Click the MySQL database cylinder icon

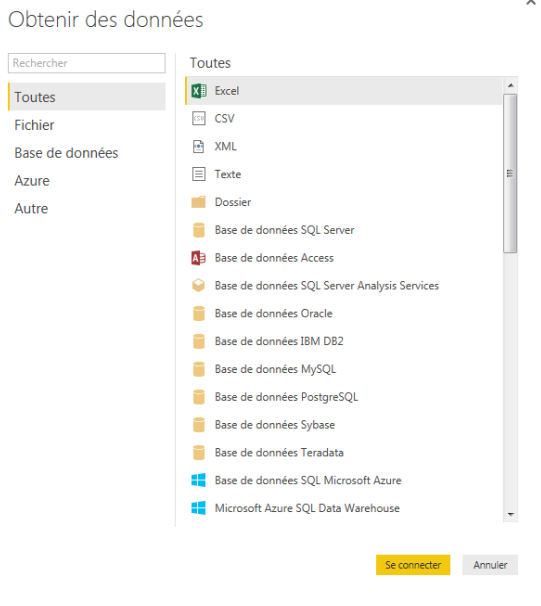pos(199,369)
